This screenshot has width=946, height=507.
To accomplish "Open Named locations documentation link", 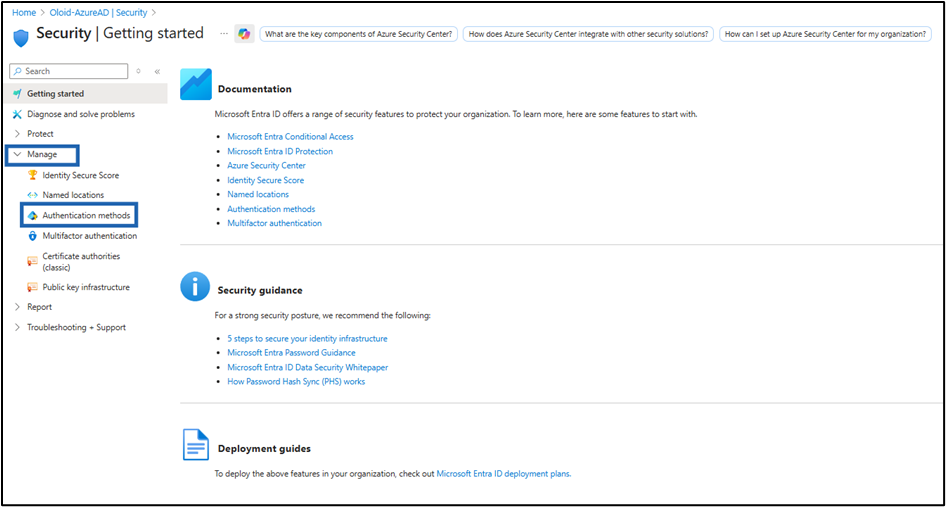I will [258, 194].
